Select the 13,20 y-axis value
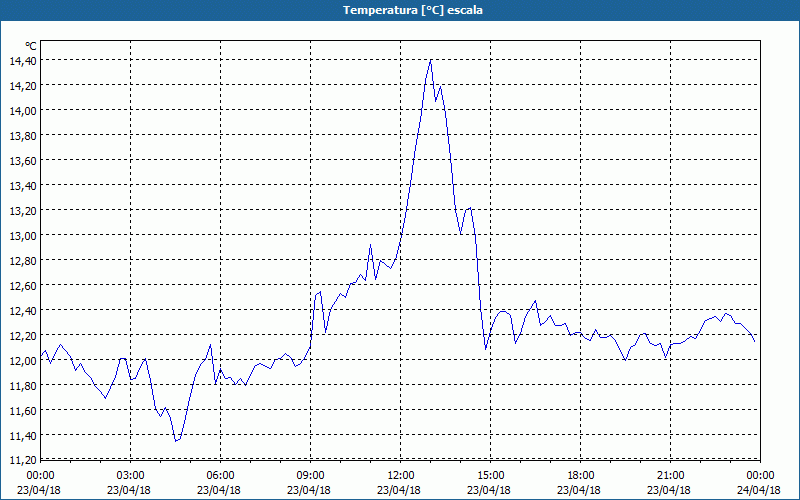 click(23, 210)
